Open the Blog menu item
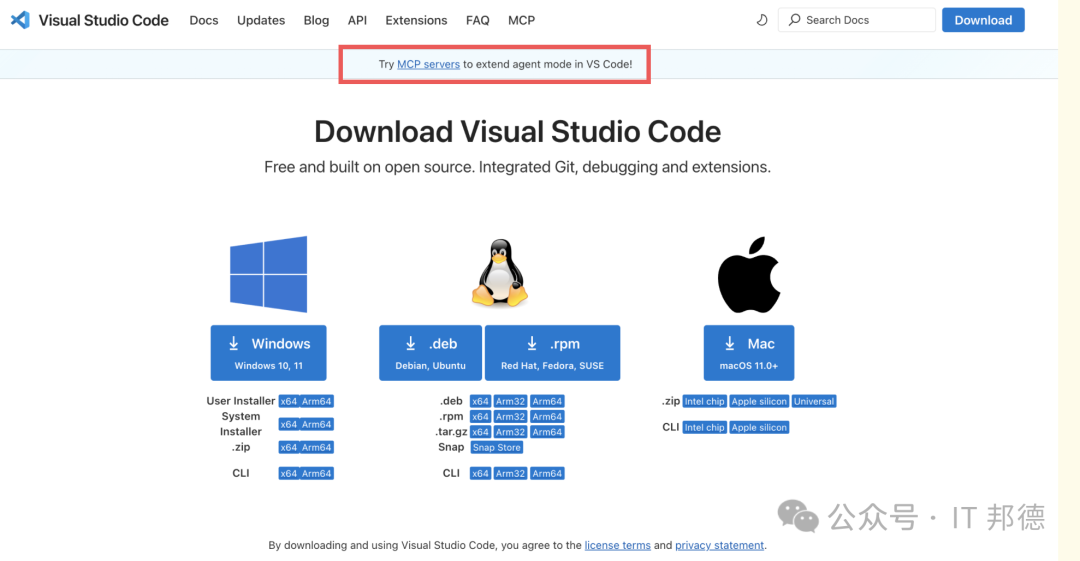The width and height of the screenshot is (1080, 561). point(316,20)
